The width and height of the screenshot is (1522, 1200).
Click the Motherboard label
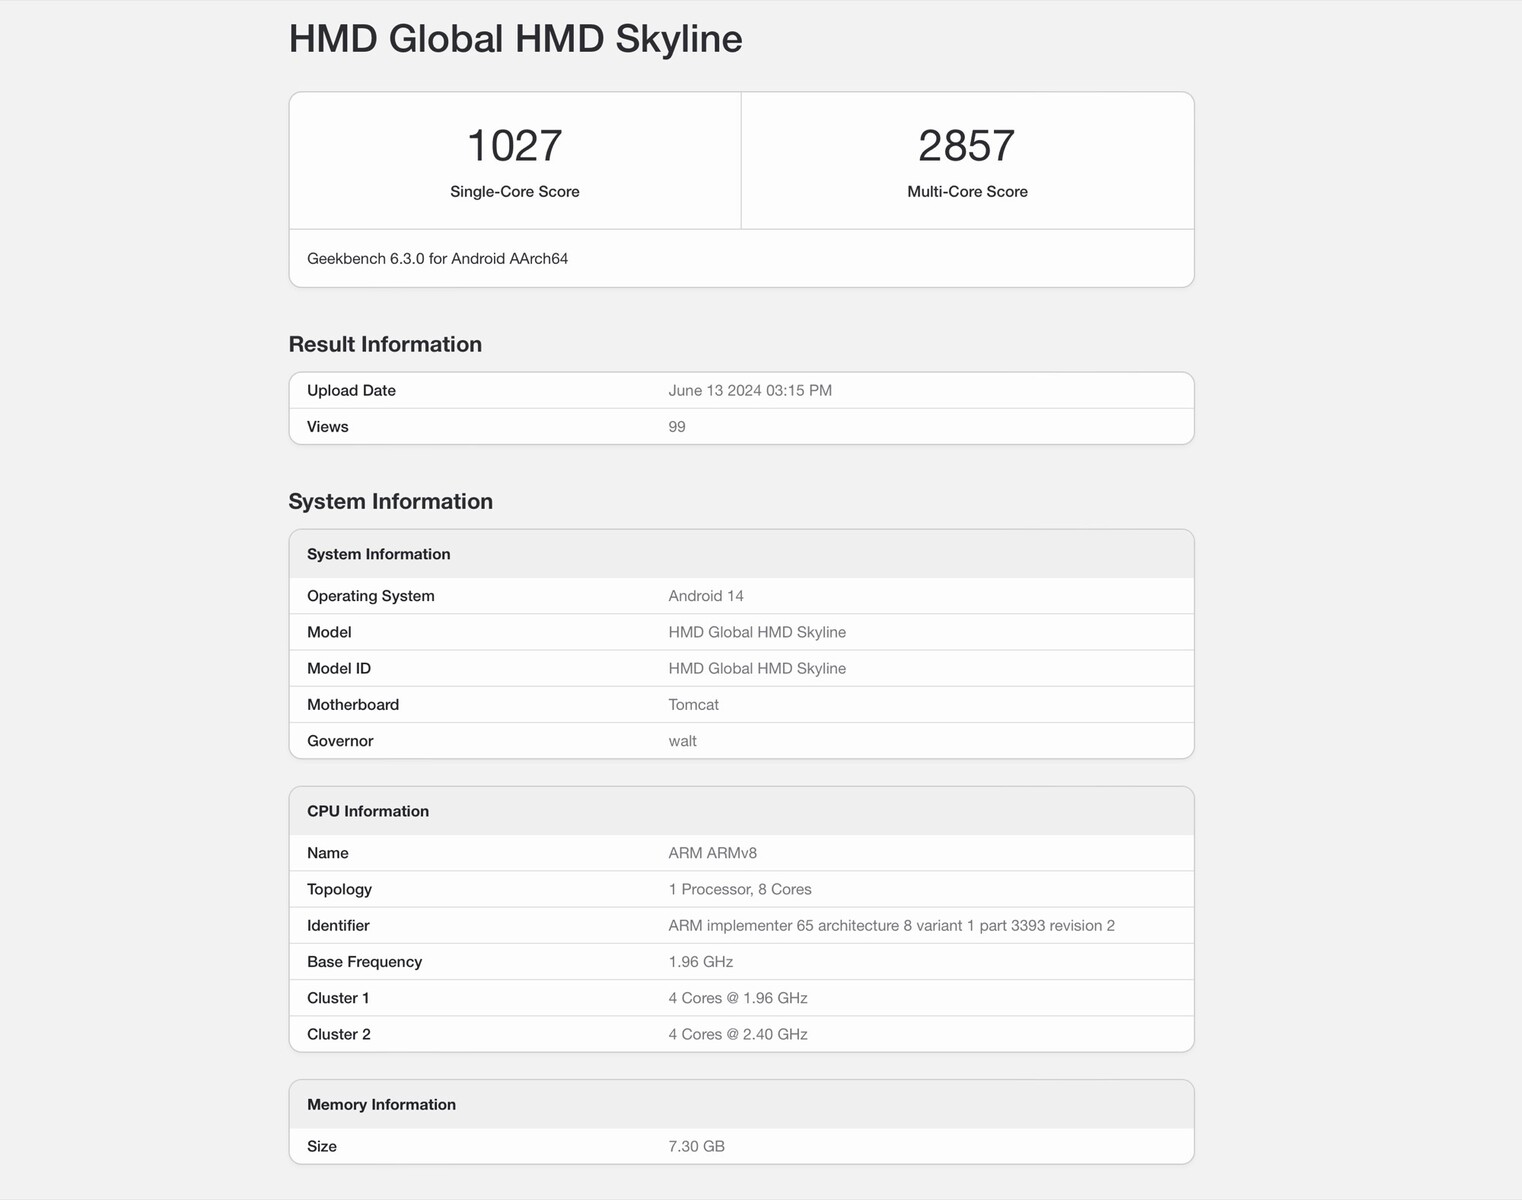click(x=353, y=705)
